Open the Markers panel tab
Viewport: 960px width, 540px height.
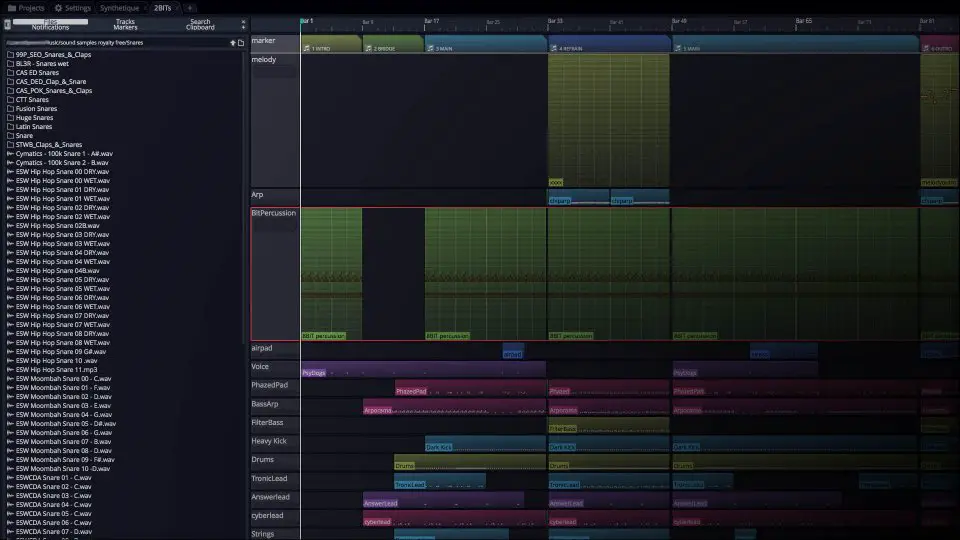click(125, 28)
